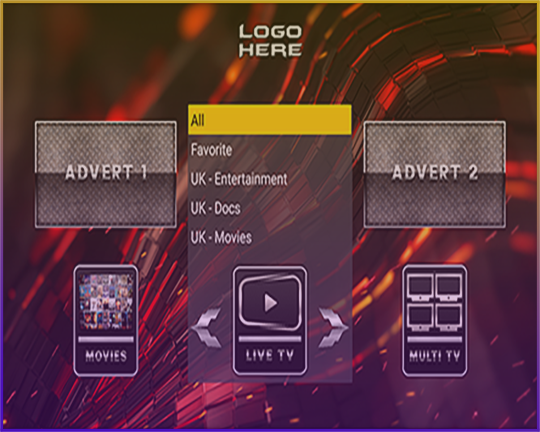Viewport: 540px width, 432px height.
Task: Open the Multi TV grid icon
Action: (435, 320)
